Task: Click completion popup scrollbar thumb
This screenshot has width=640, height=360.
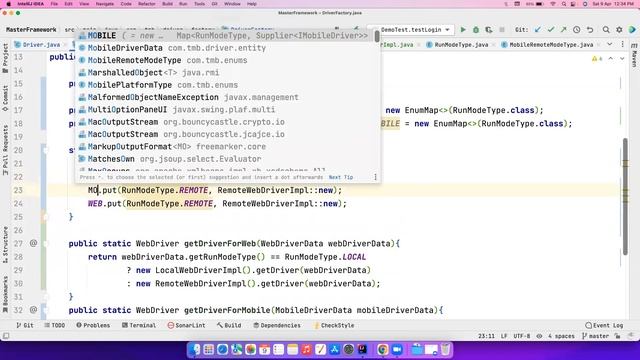Action: (376, 37)
